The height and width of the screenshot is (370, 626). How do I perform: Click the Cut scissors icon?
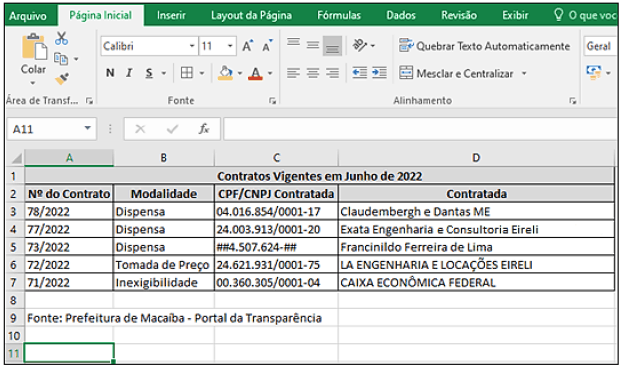pyautogui.click(x=61, y=39)
